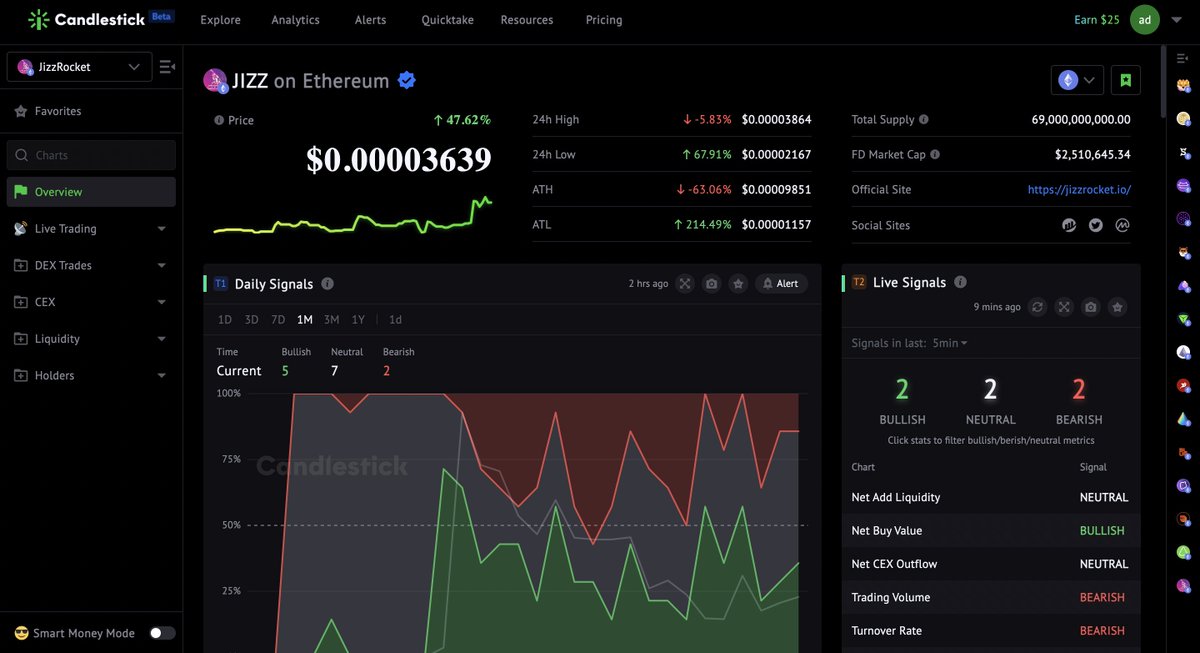Click the Candlestick logo
Viewport: 1200px width, 653px height.
[100, 19]
